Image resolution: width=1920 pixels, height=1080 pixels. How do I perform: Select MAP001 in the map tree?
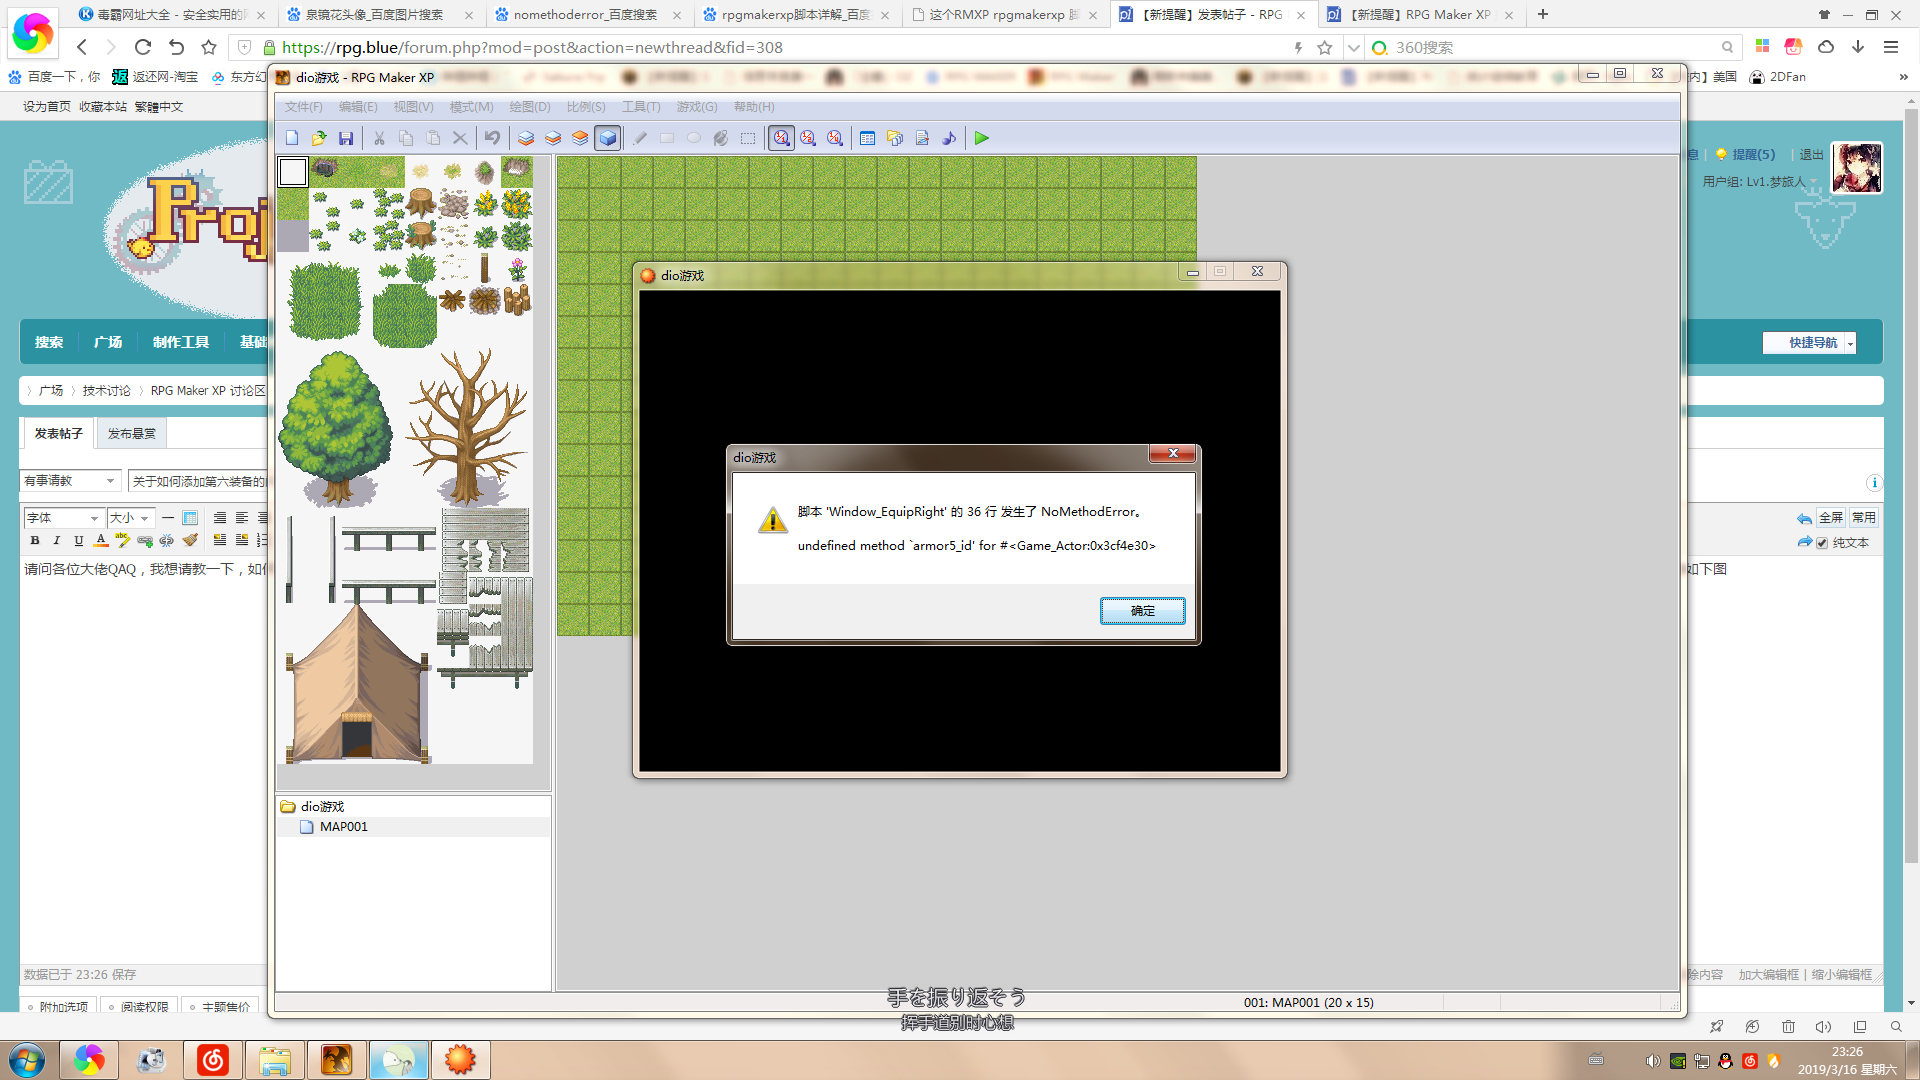[x=343, y=827]
